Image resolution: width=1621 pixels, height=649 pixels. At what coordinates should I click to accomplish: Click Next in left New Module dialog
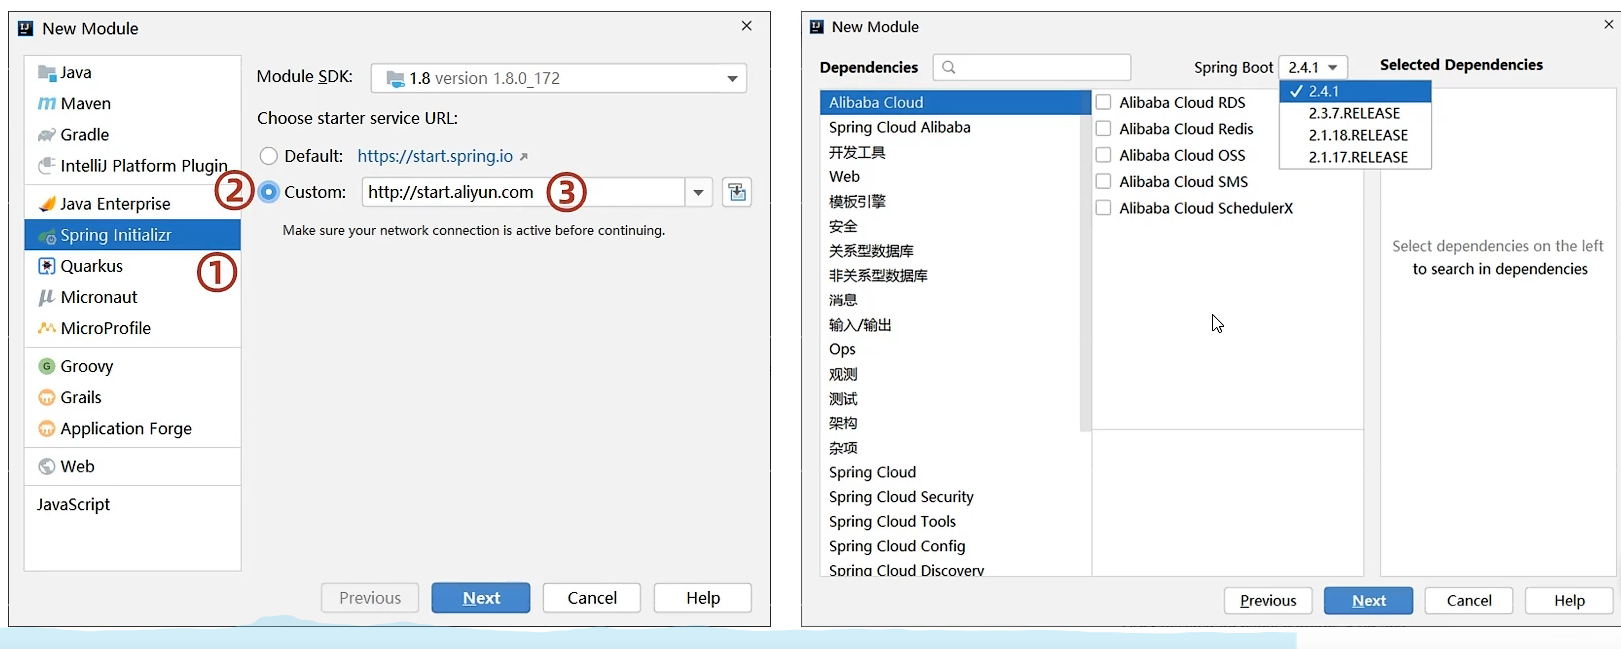tap(481, 598)
